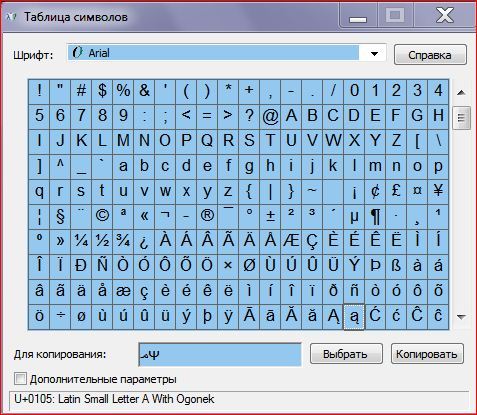
Task: Click the Arial font combo box field
Action: tap(226, 53)
